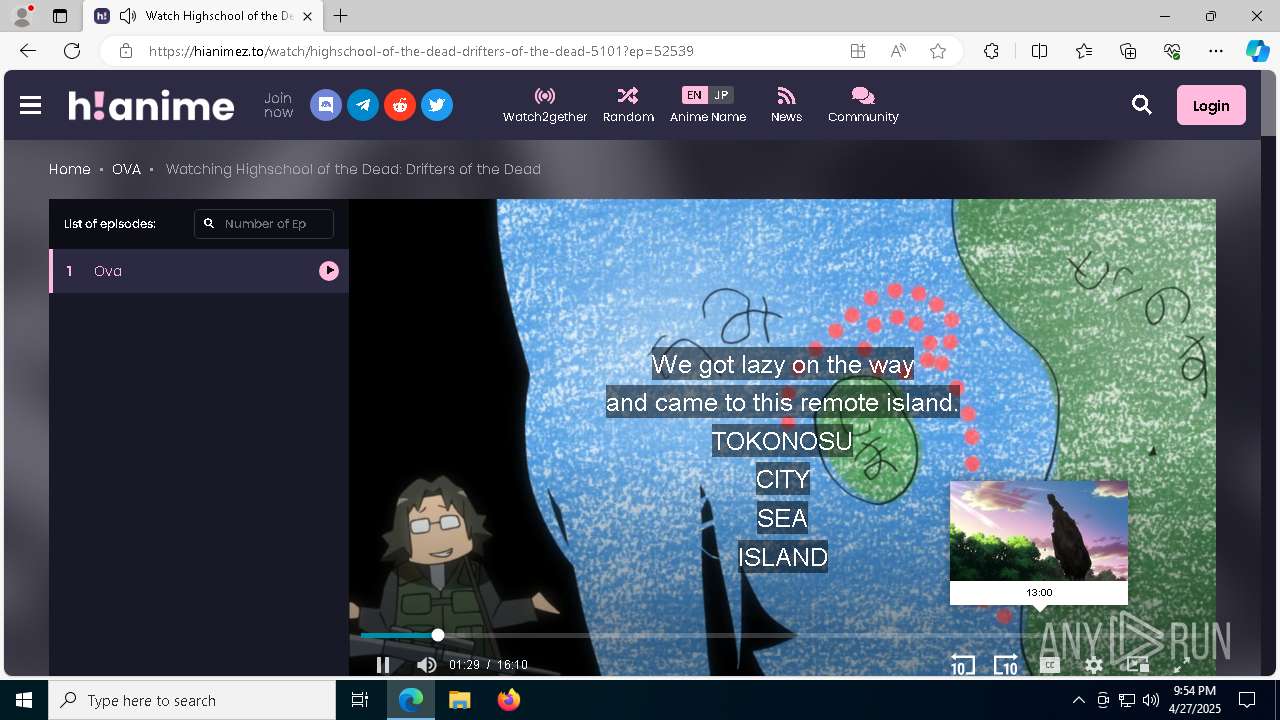The image size is (1280, 720).
Task: Open the Edge profile icon
Action: [x=22, y=16]
